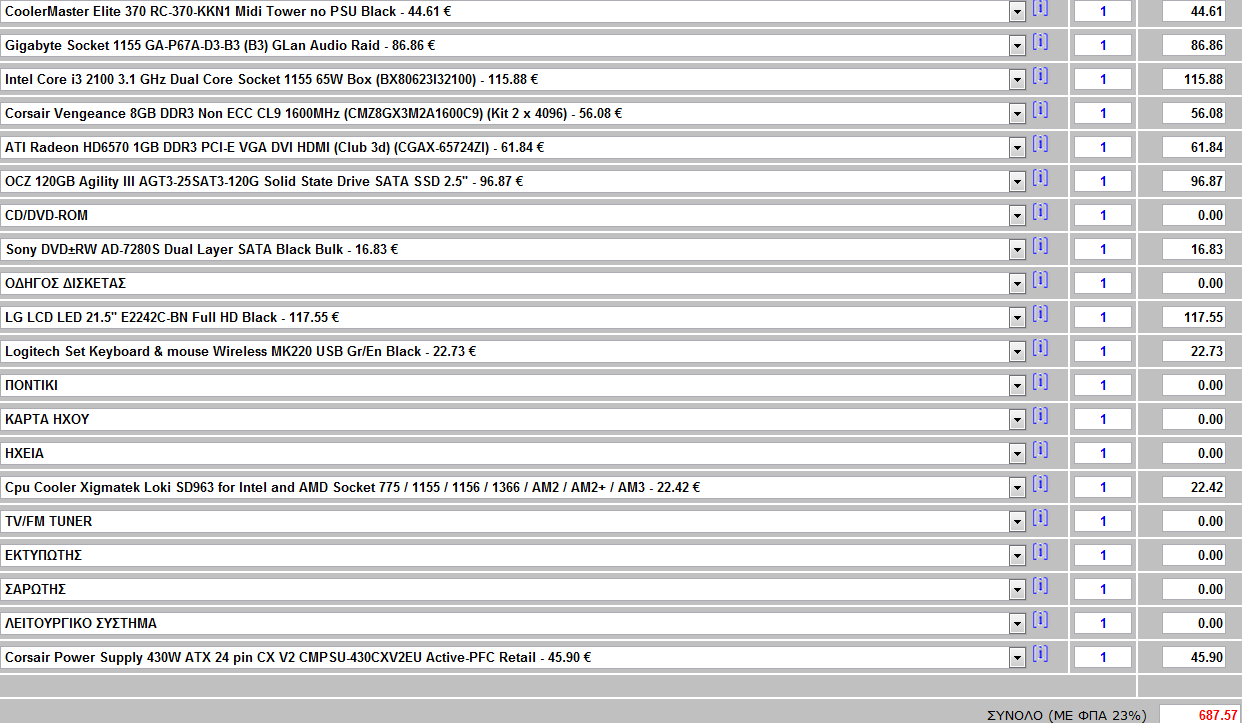Open info icon for Sony DVD±RW AD-7280S
The width and height of the screenshot is (1242, 723).
(x=1040, y=246)
